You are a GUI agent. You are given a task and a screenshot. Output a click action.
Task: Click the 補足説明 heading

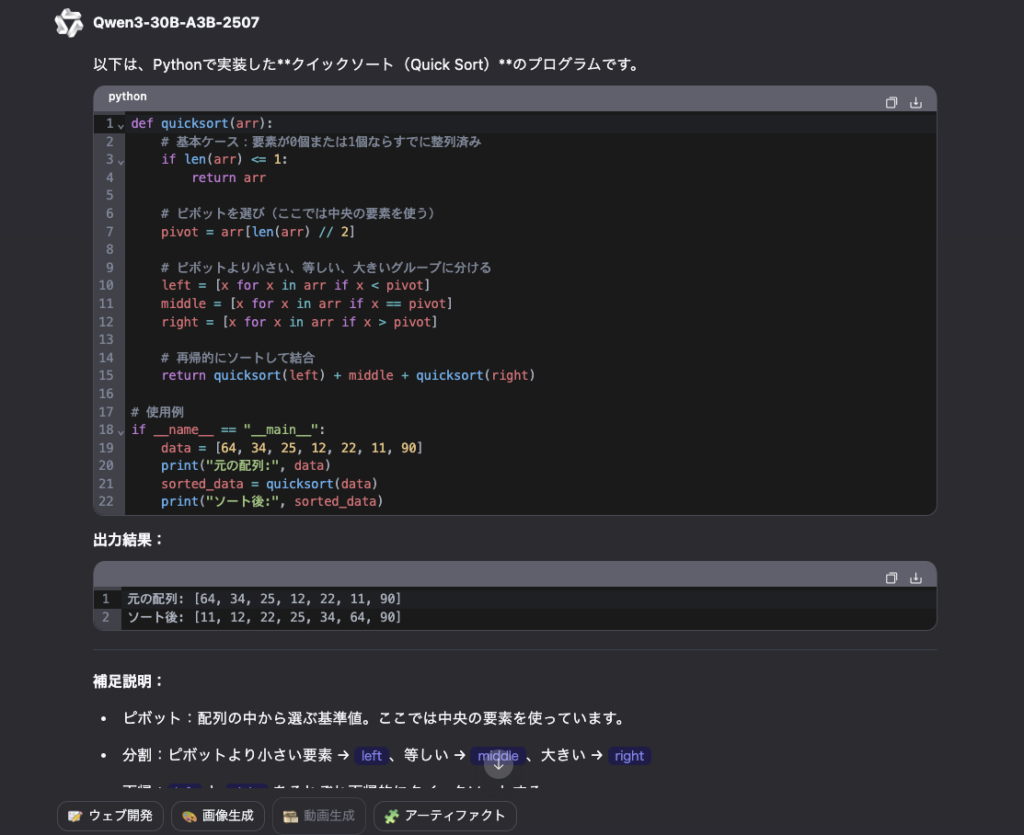(127, 682)
